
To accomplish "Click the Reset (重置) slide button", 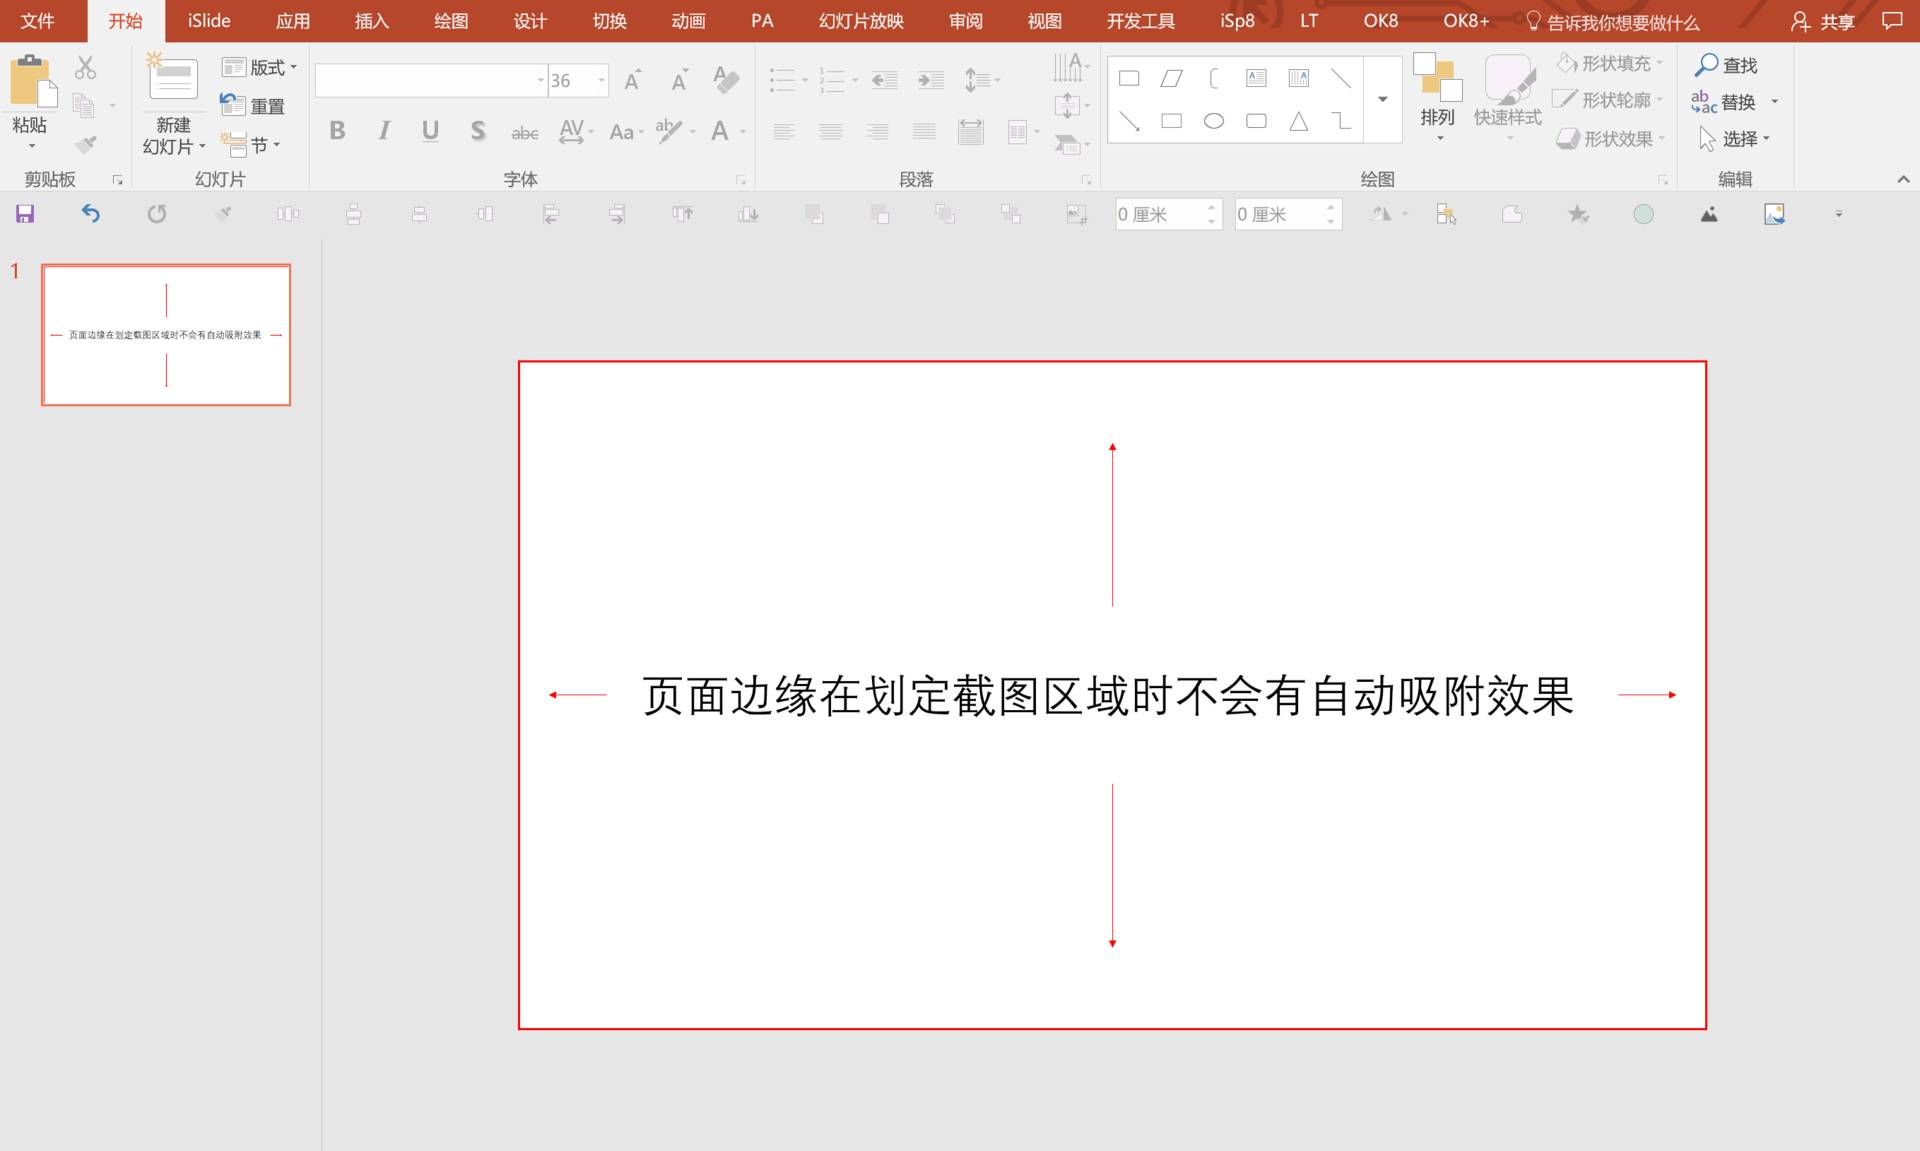I will 253,106.
